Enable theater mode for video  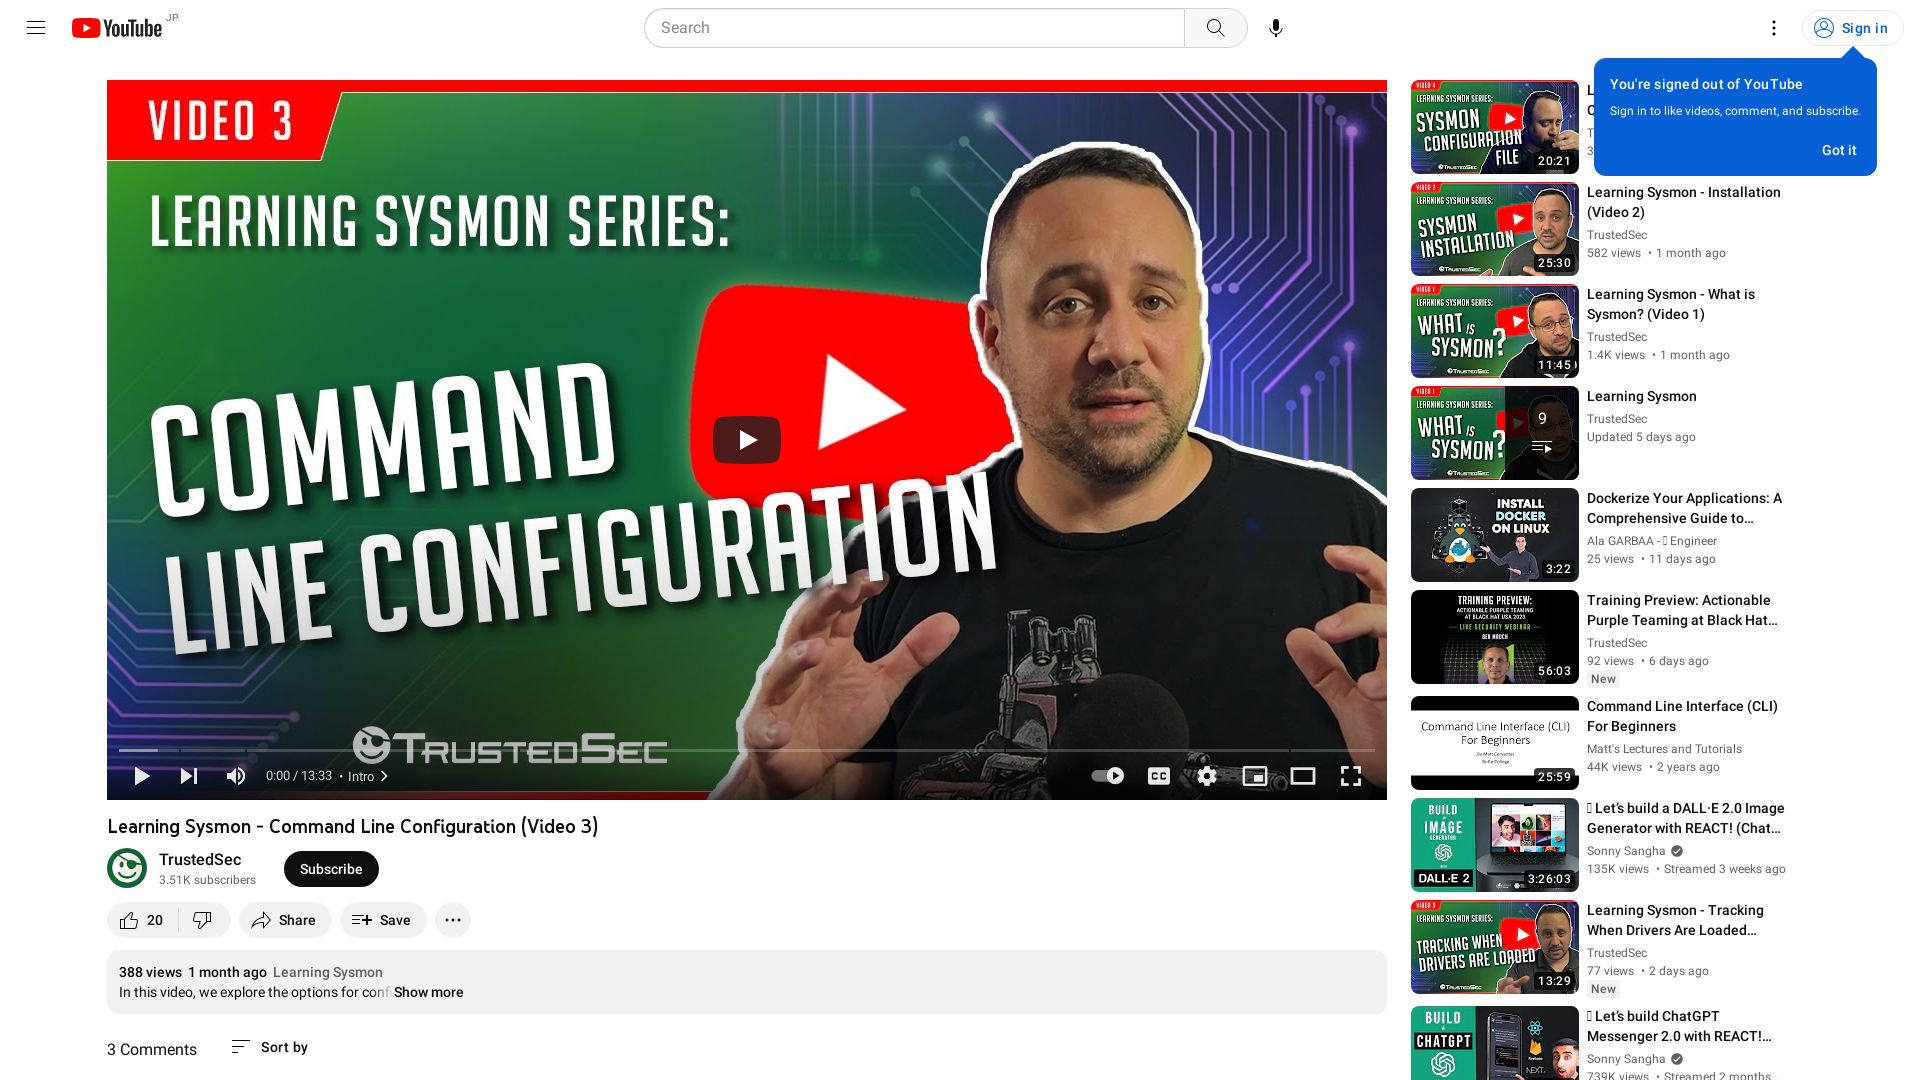tap(1304, 775)
